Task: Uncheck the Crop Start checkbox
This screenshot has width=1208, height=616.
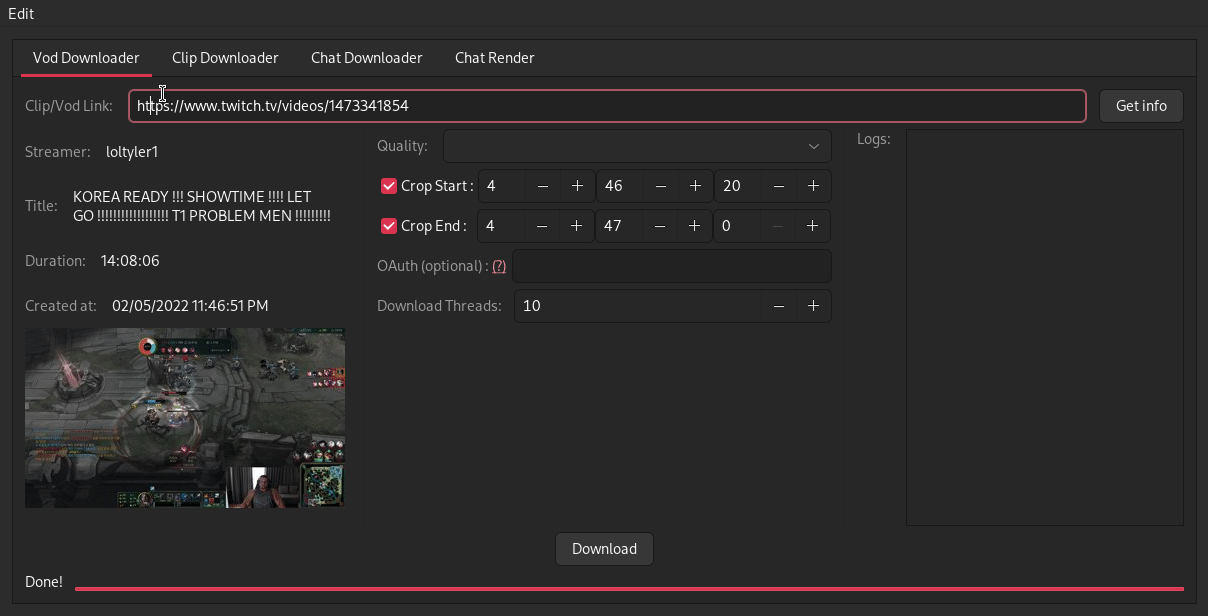Action: click(389, 186)
